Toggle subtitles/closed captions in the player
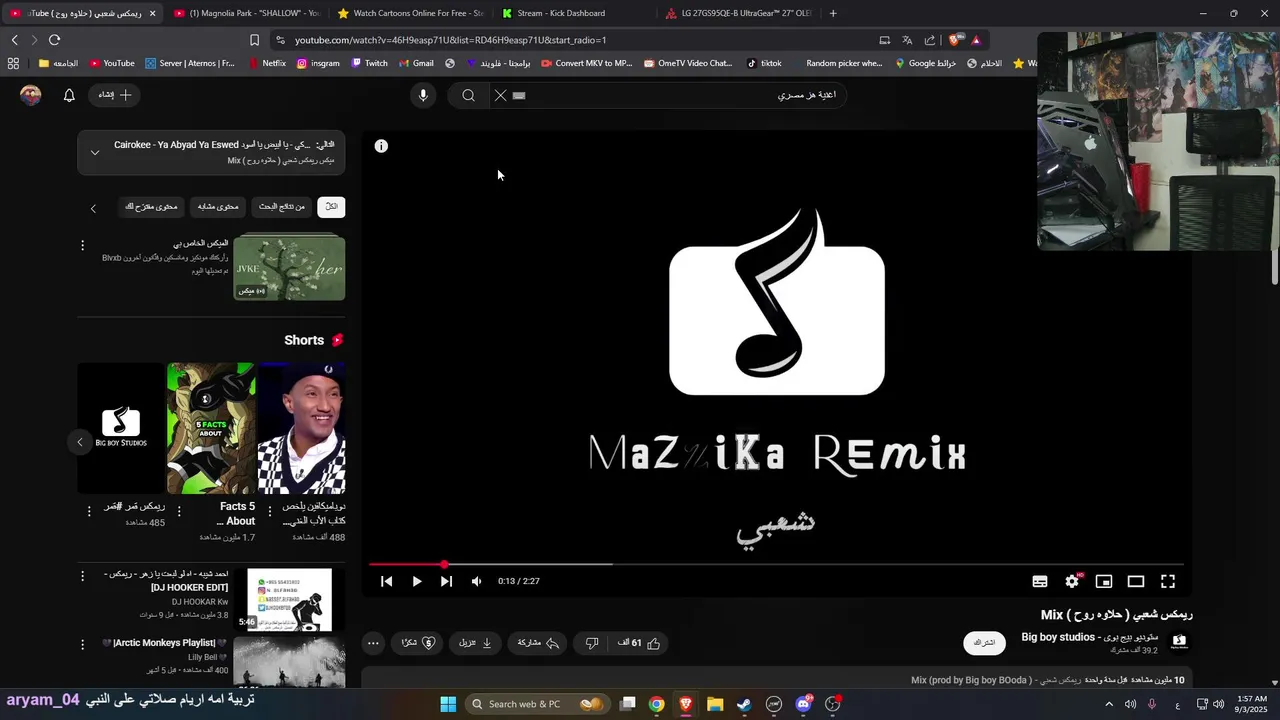Viewport: 1280px width, 720px height. tap(1040, 581)
